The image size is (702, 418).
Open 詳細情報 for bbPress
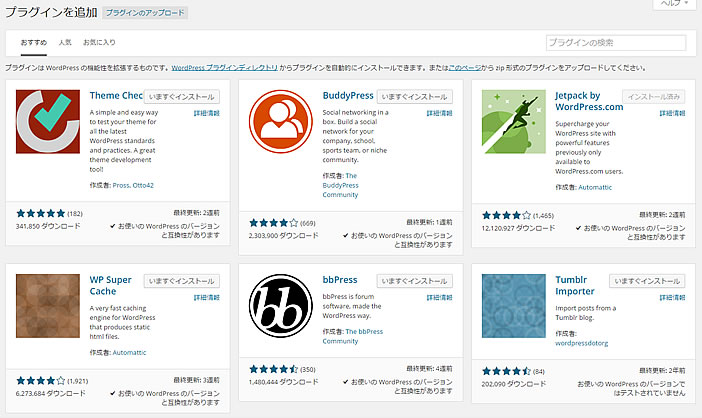coord(439,297)
